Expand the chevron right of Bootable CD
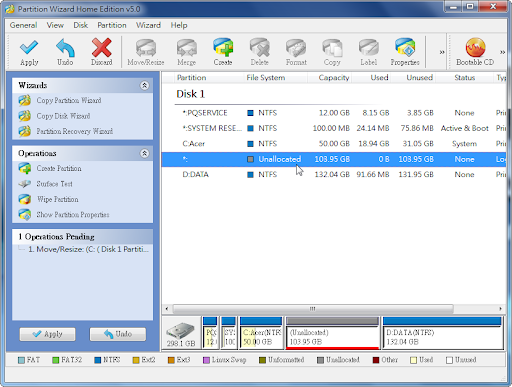512x387 pixels. coord(502,52)
